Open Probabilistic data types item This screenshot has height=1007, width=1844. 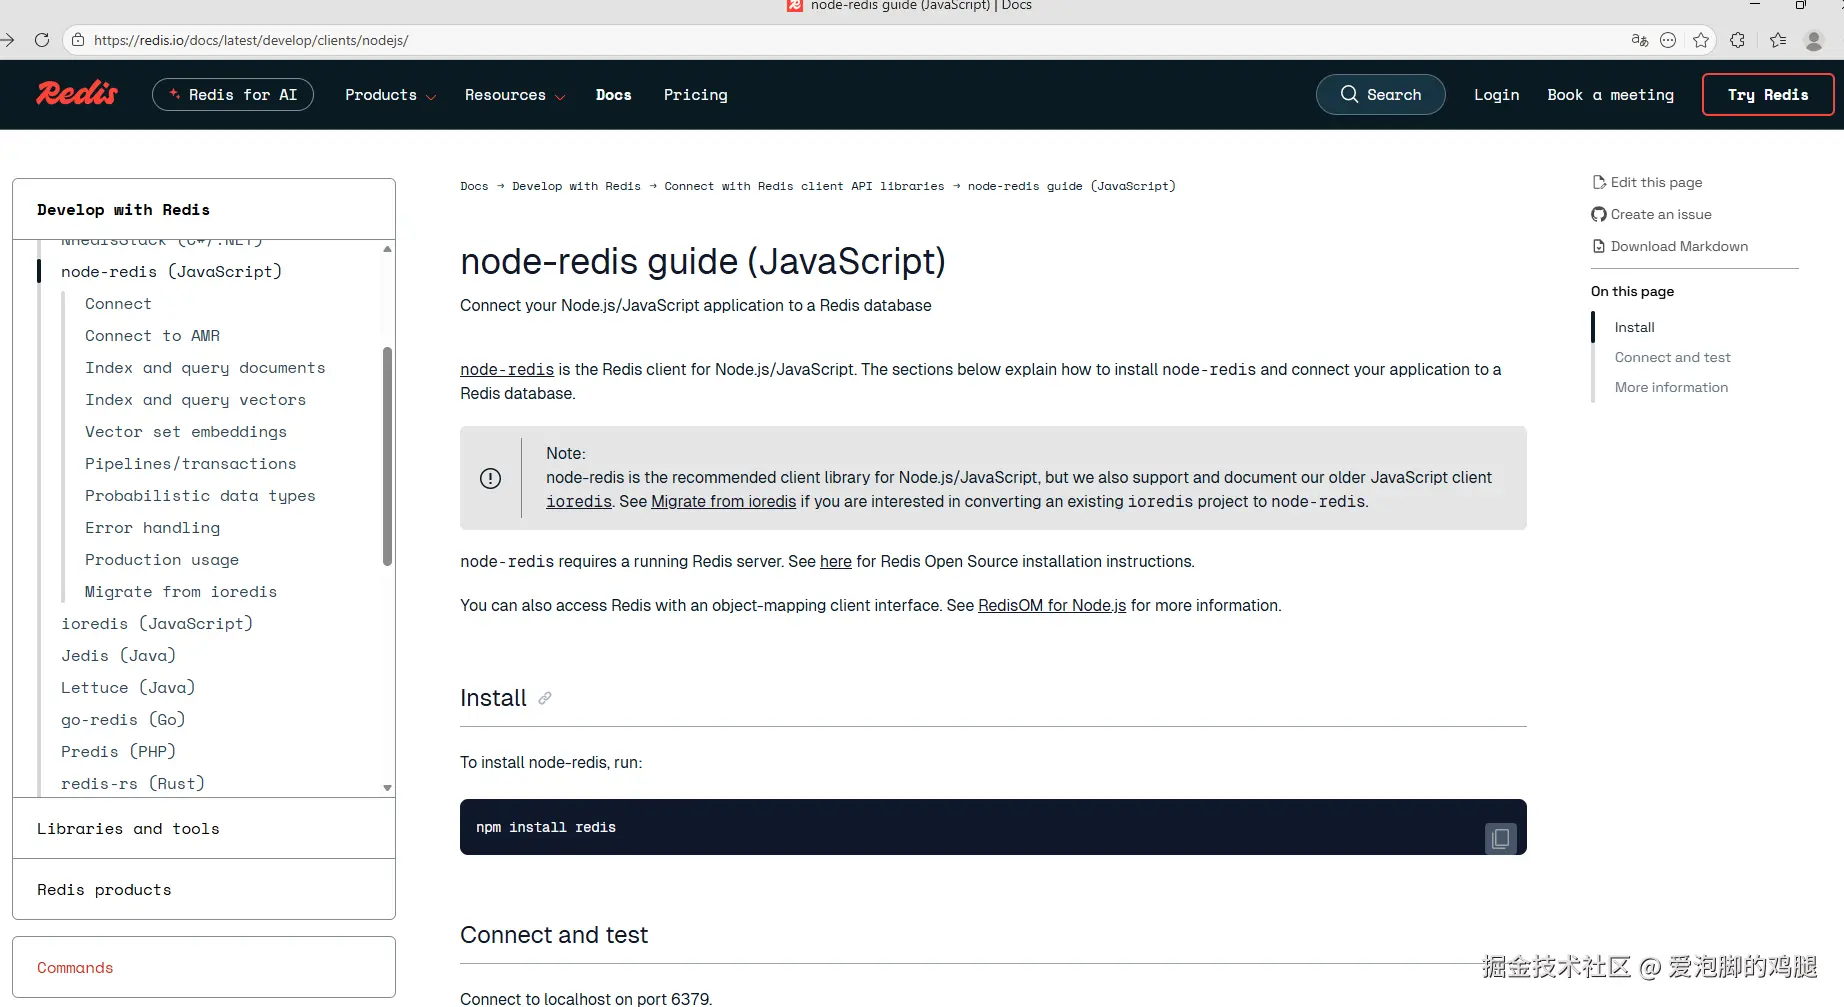point(200,496)
